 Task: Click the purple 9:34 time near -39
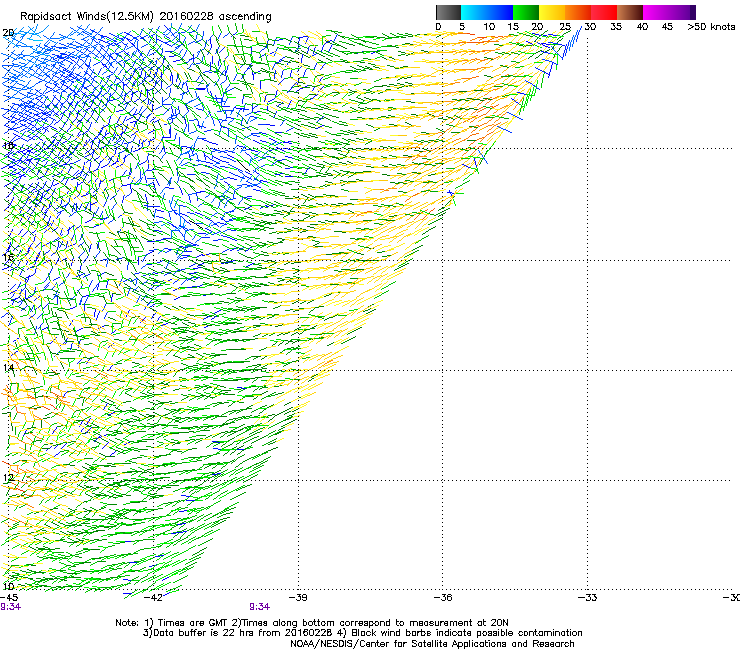tap(260, 607)
